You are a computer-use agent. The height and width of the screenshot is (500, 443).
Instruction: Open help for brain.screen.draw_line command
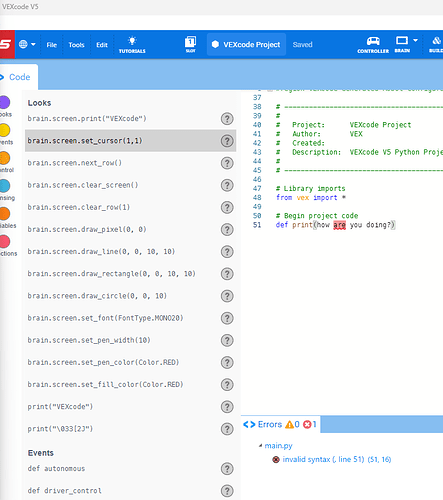pos(227,252)
